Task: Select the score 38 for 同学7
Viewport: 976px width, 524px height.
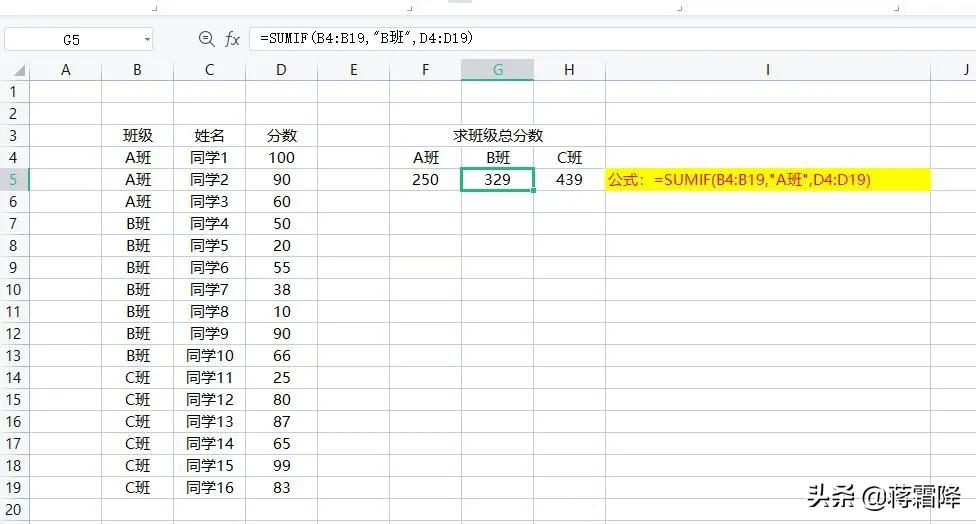Action: tap(281, 290)
